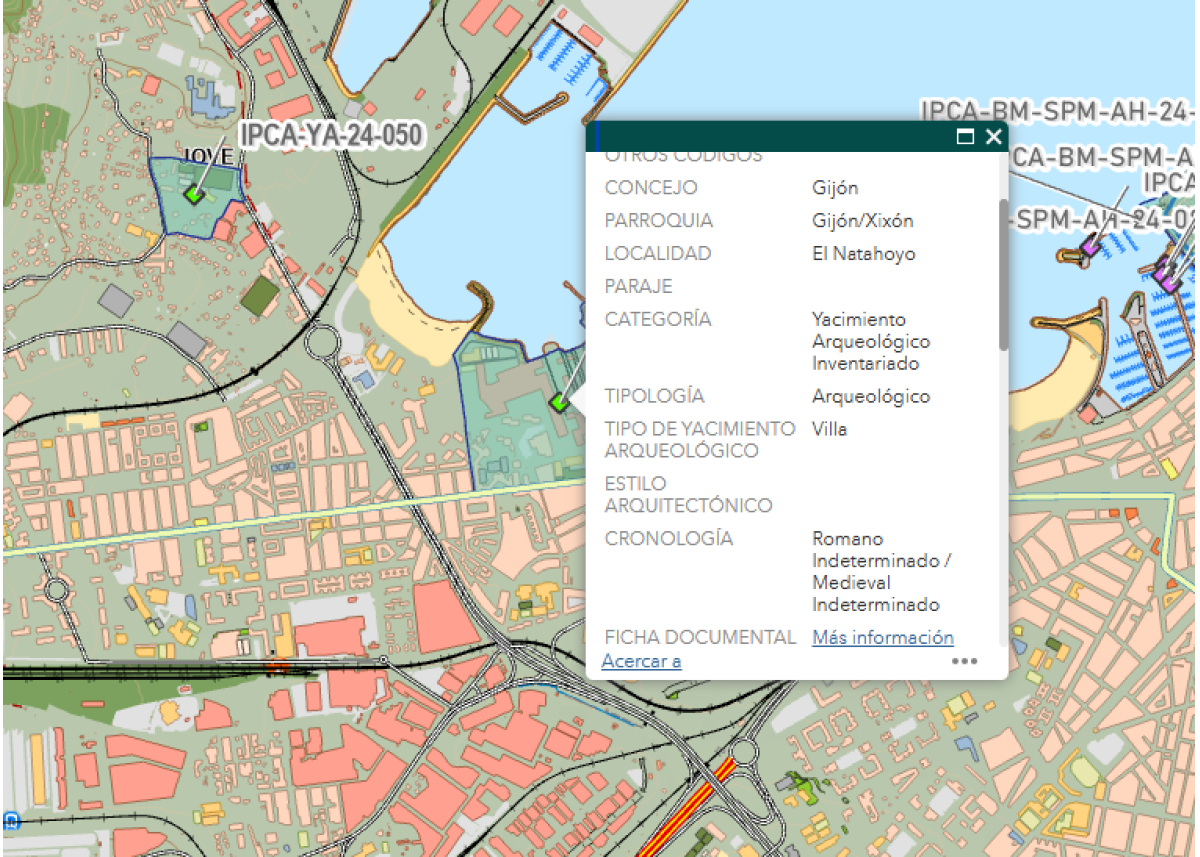Click the popup's vertical scrollbar thumb
Screen dimensions: 1200x857
[x=1002, y=273]
